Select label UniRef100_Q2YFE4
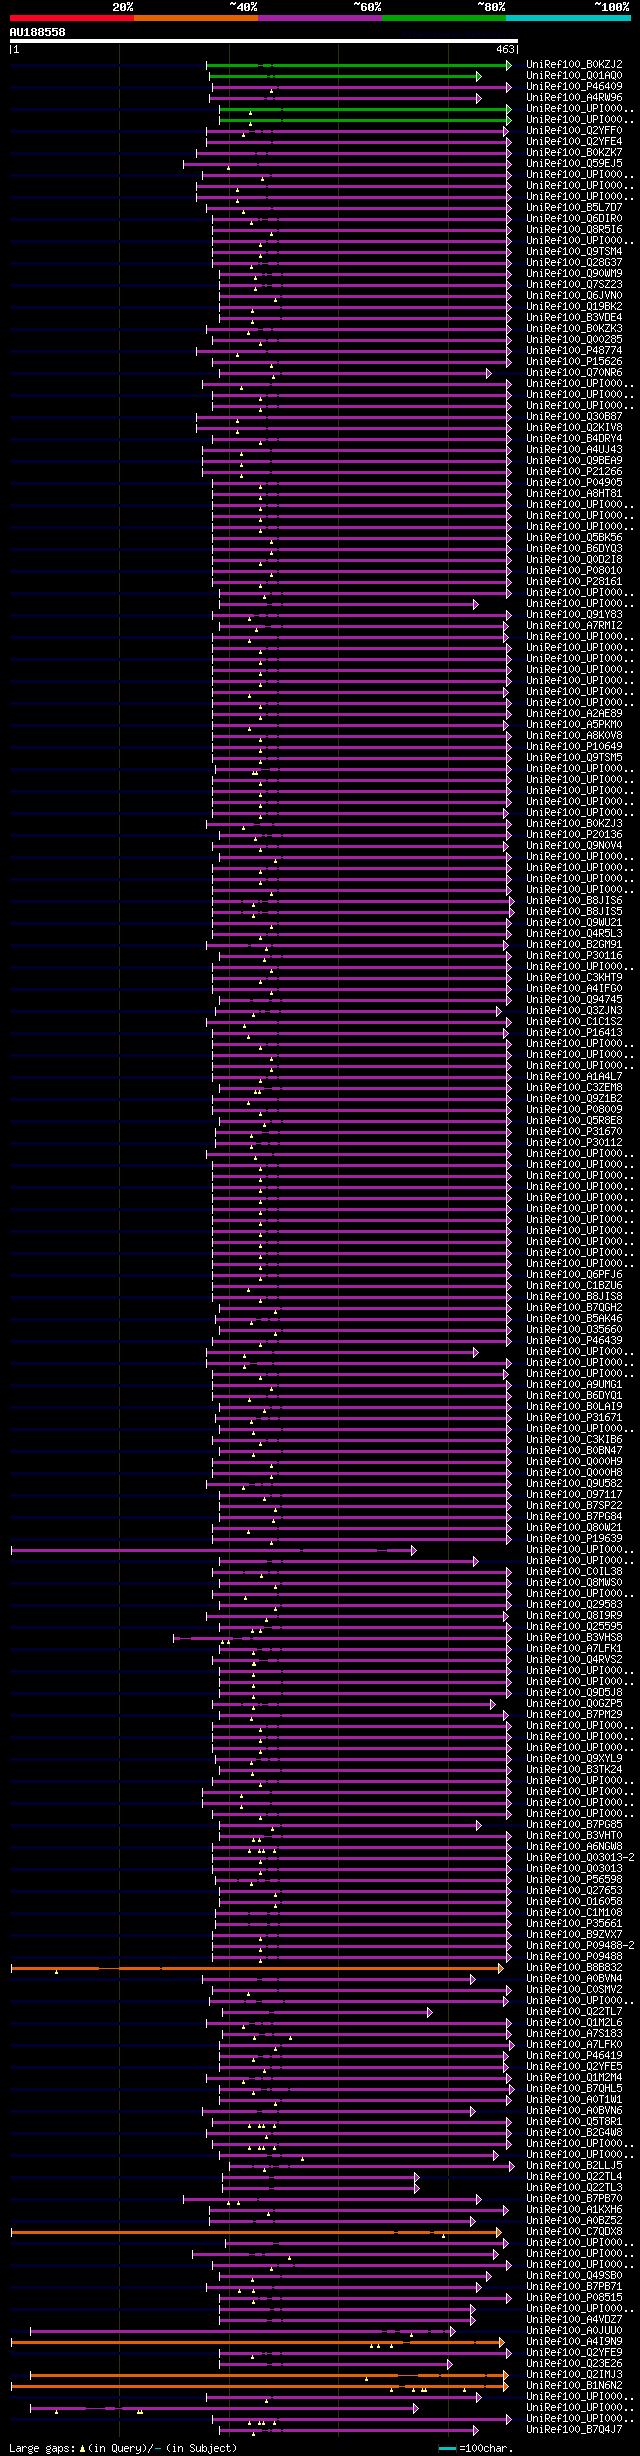640x2456 pixels. (x=574, y=141)
